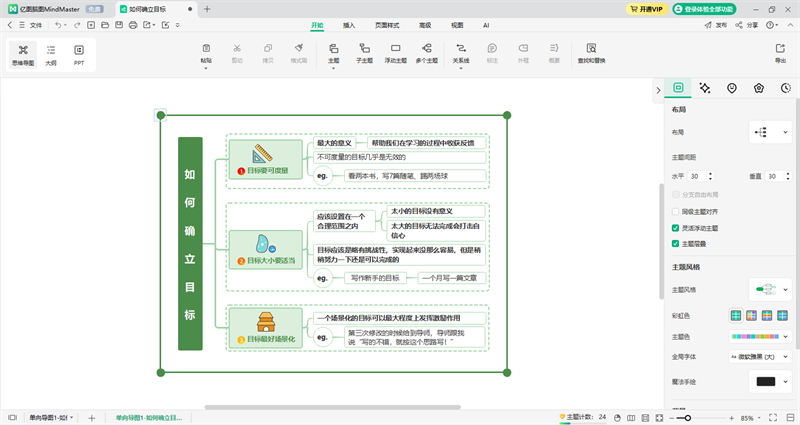Open 全局字体 font dropdown

click(x=760, y=355)
